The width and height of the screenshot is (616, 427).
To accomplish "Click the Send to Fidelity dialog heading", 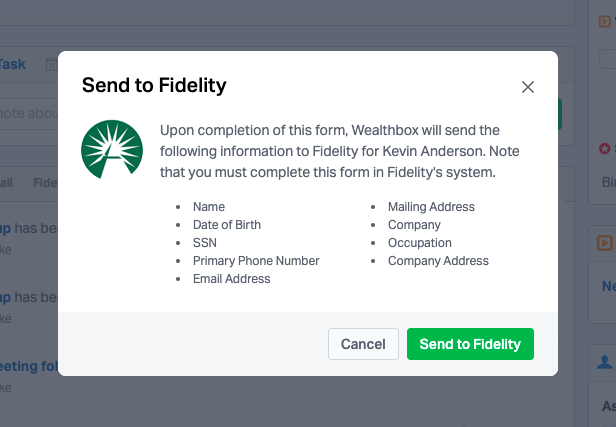I will (154, 85).
